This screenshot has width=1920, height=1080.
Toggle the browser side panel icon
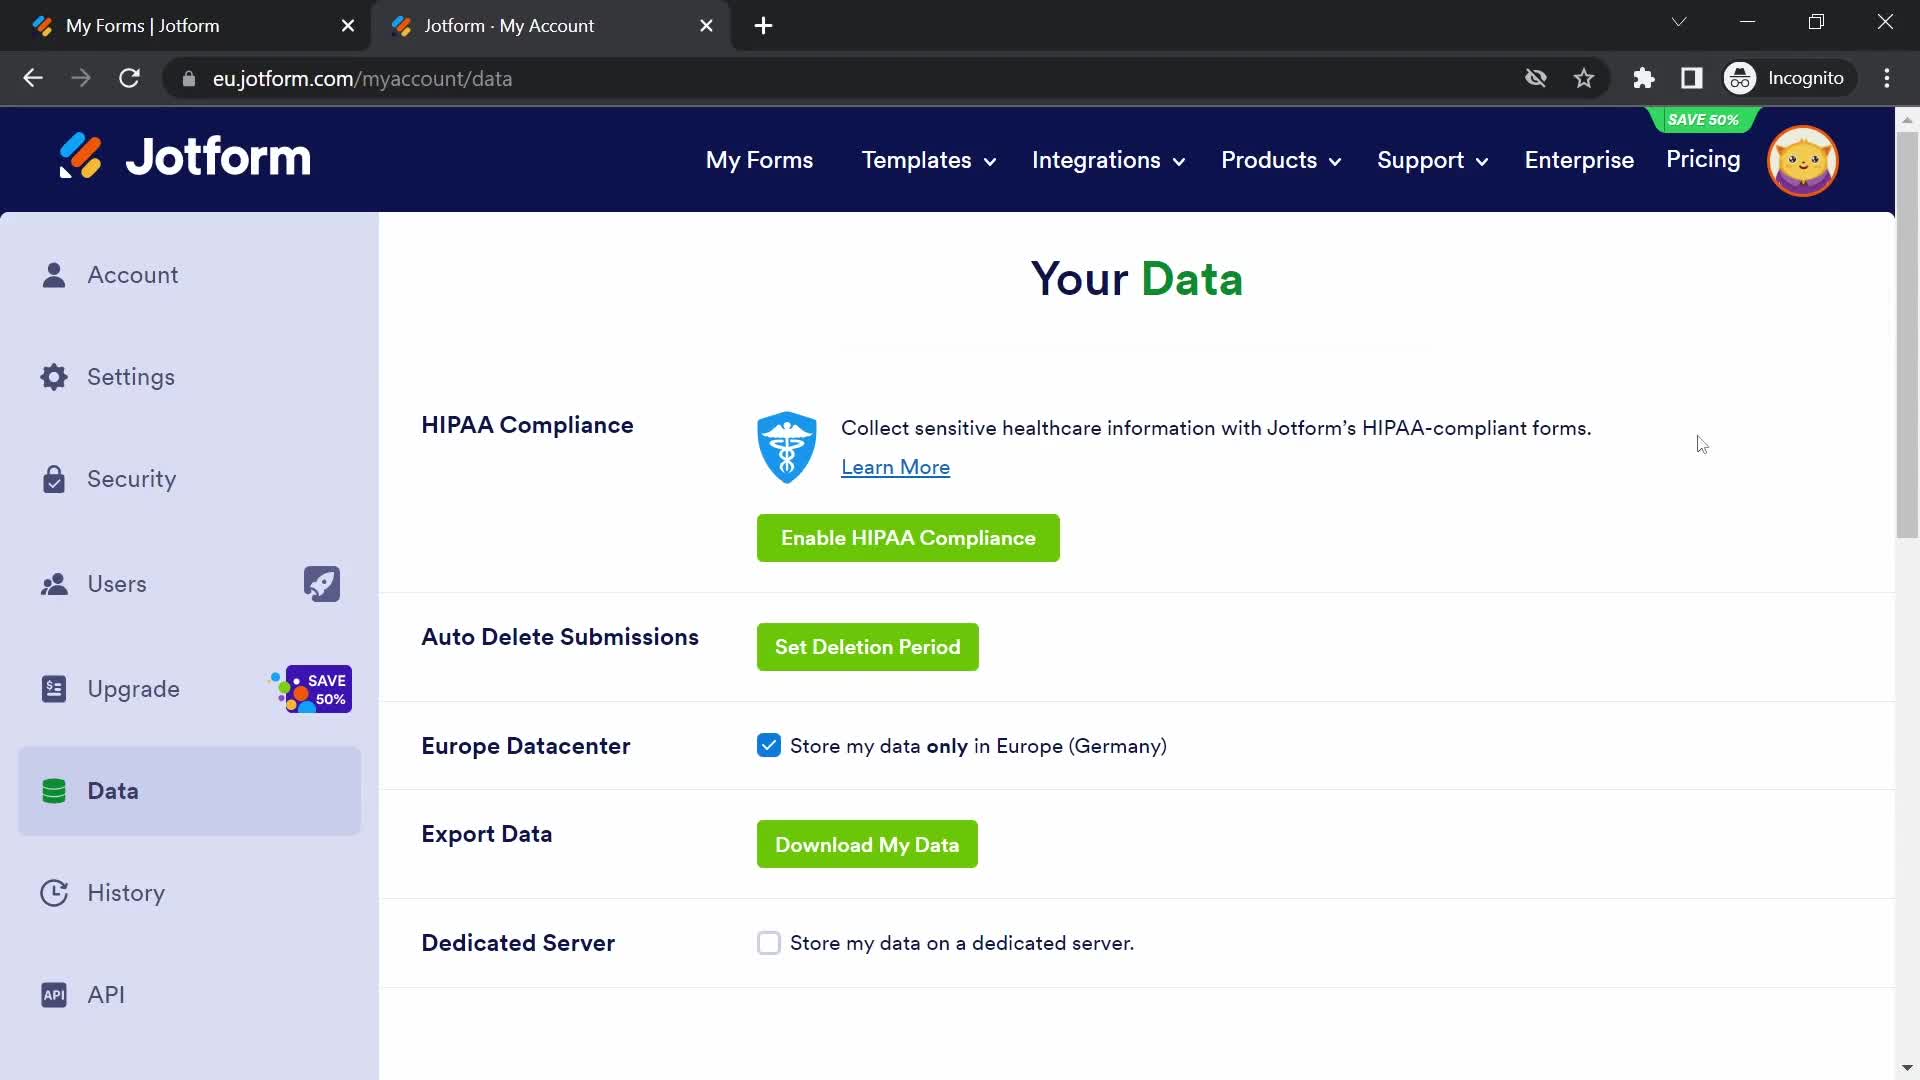point(1692,78)
